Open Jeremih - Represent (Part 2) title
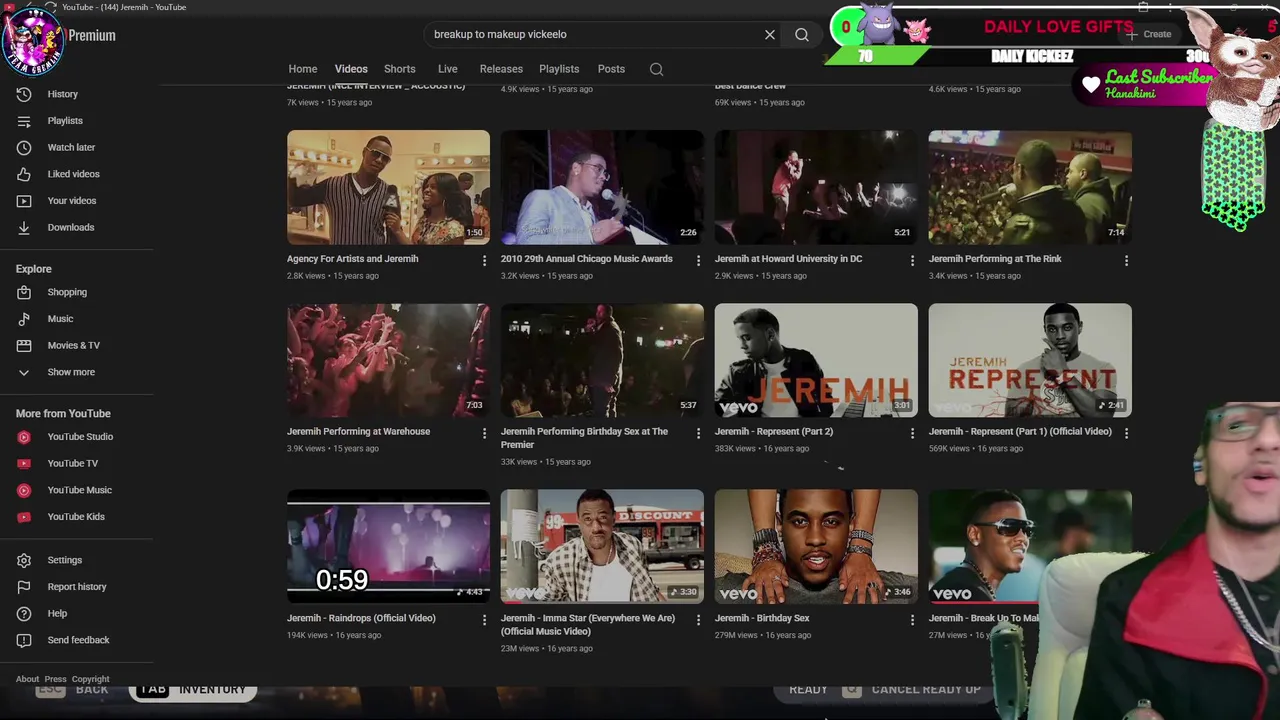 pos(774,432)
